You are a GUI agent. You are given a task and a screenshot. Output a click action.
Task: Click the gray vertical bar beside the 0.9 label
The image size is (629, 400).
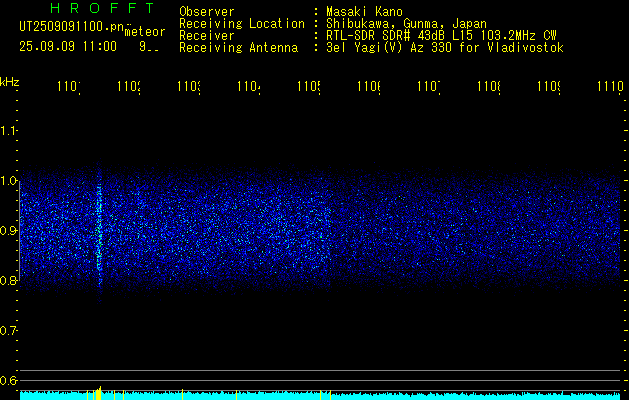pyautogui.click(x=19, y=231)
